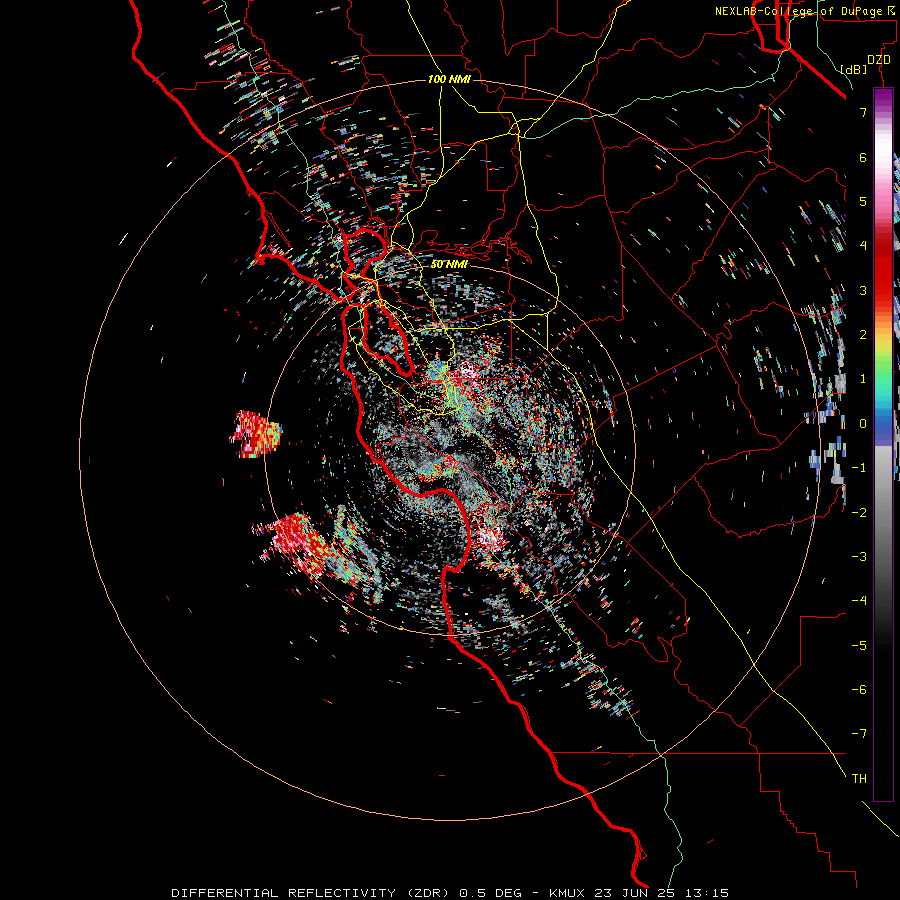Click the "50 NMI" range ring label
The width and height of the screenshot is (900, 900).
[x=449, y=264]
